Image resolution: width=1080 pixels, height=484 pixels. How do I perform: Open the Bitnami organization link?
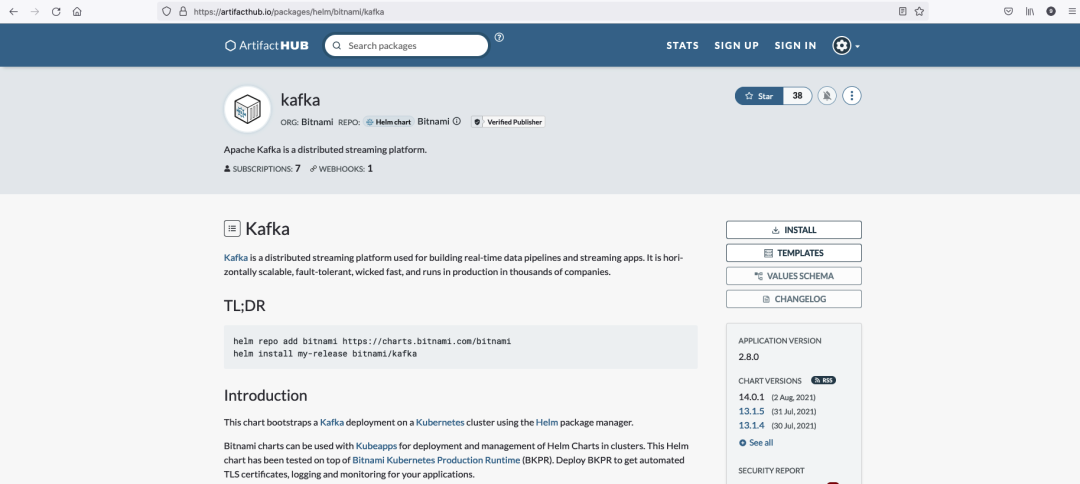click(318, 121)
